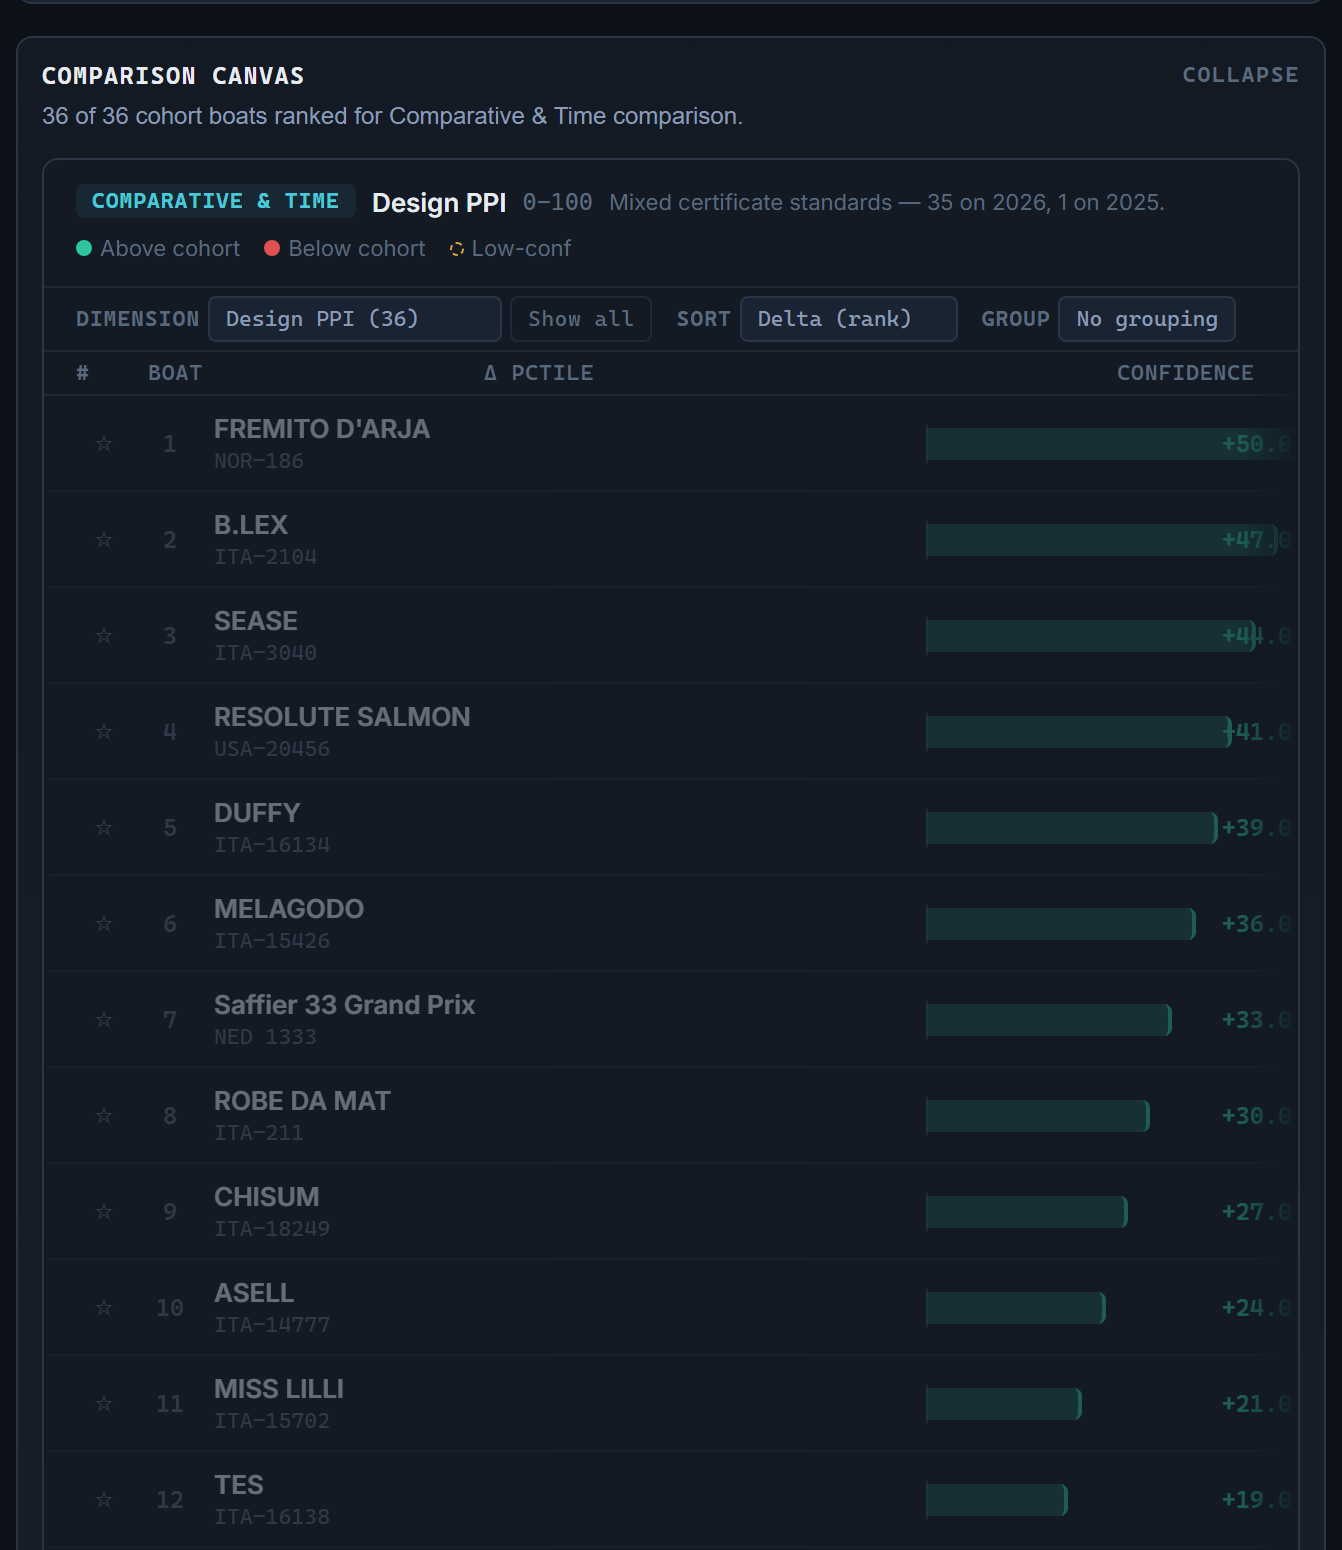The width and height of the screenshot is (1342, 1550).
Task: Click the CONFIDENCE column header
Action: (1185, 373)
